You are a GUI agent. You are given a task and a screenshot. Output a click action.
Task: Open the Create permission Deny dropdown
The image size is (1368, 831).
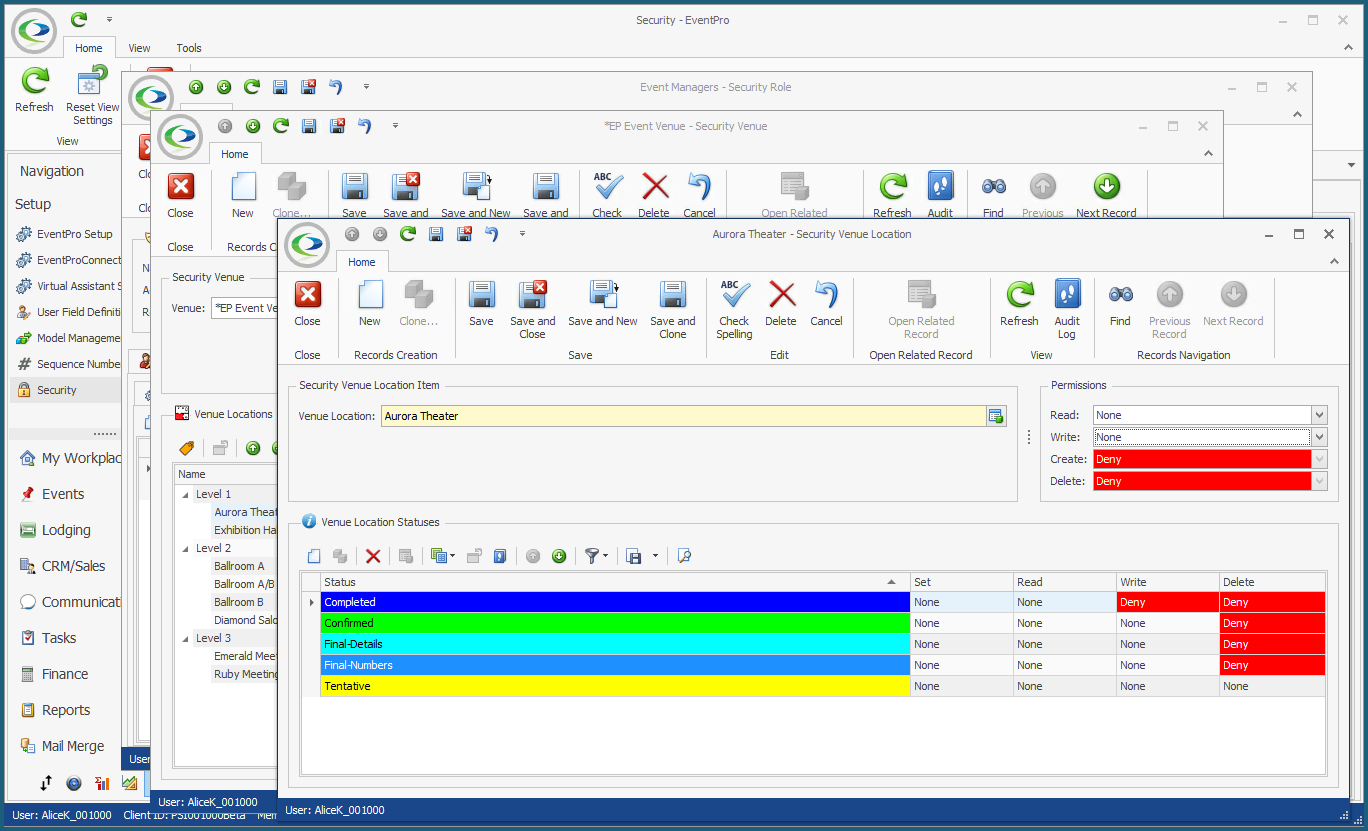1320,459
